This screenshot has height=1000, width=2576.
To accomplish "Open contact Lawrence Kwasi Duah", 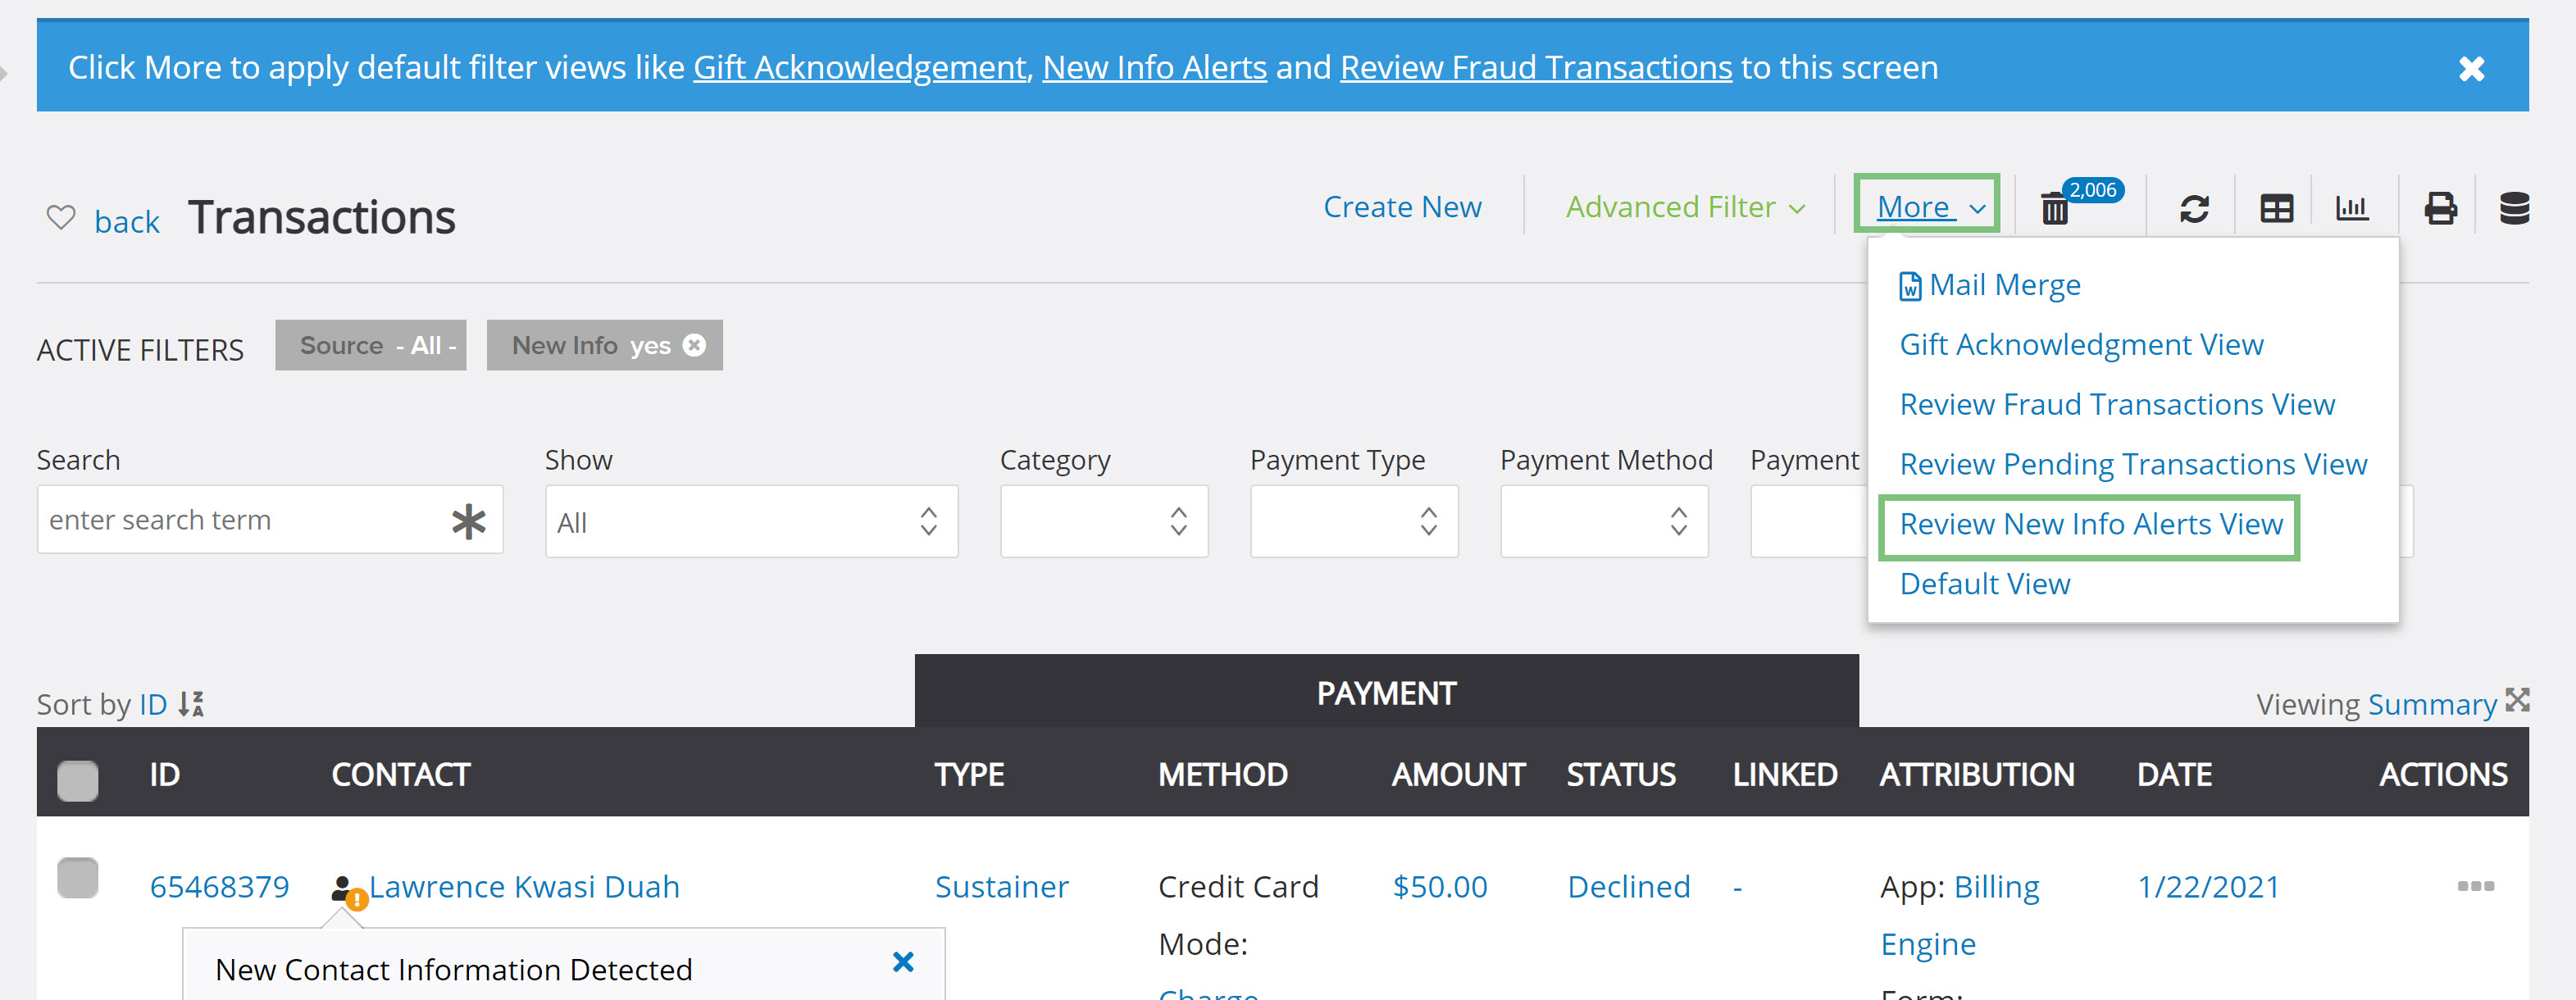I will (524, 887).
